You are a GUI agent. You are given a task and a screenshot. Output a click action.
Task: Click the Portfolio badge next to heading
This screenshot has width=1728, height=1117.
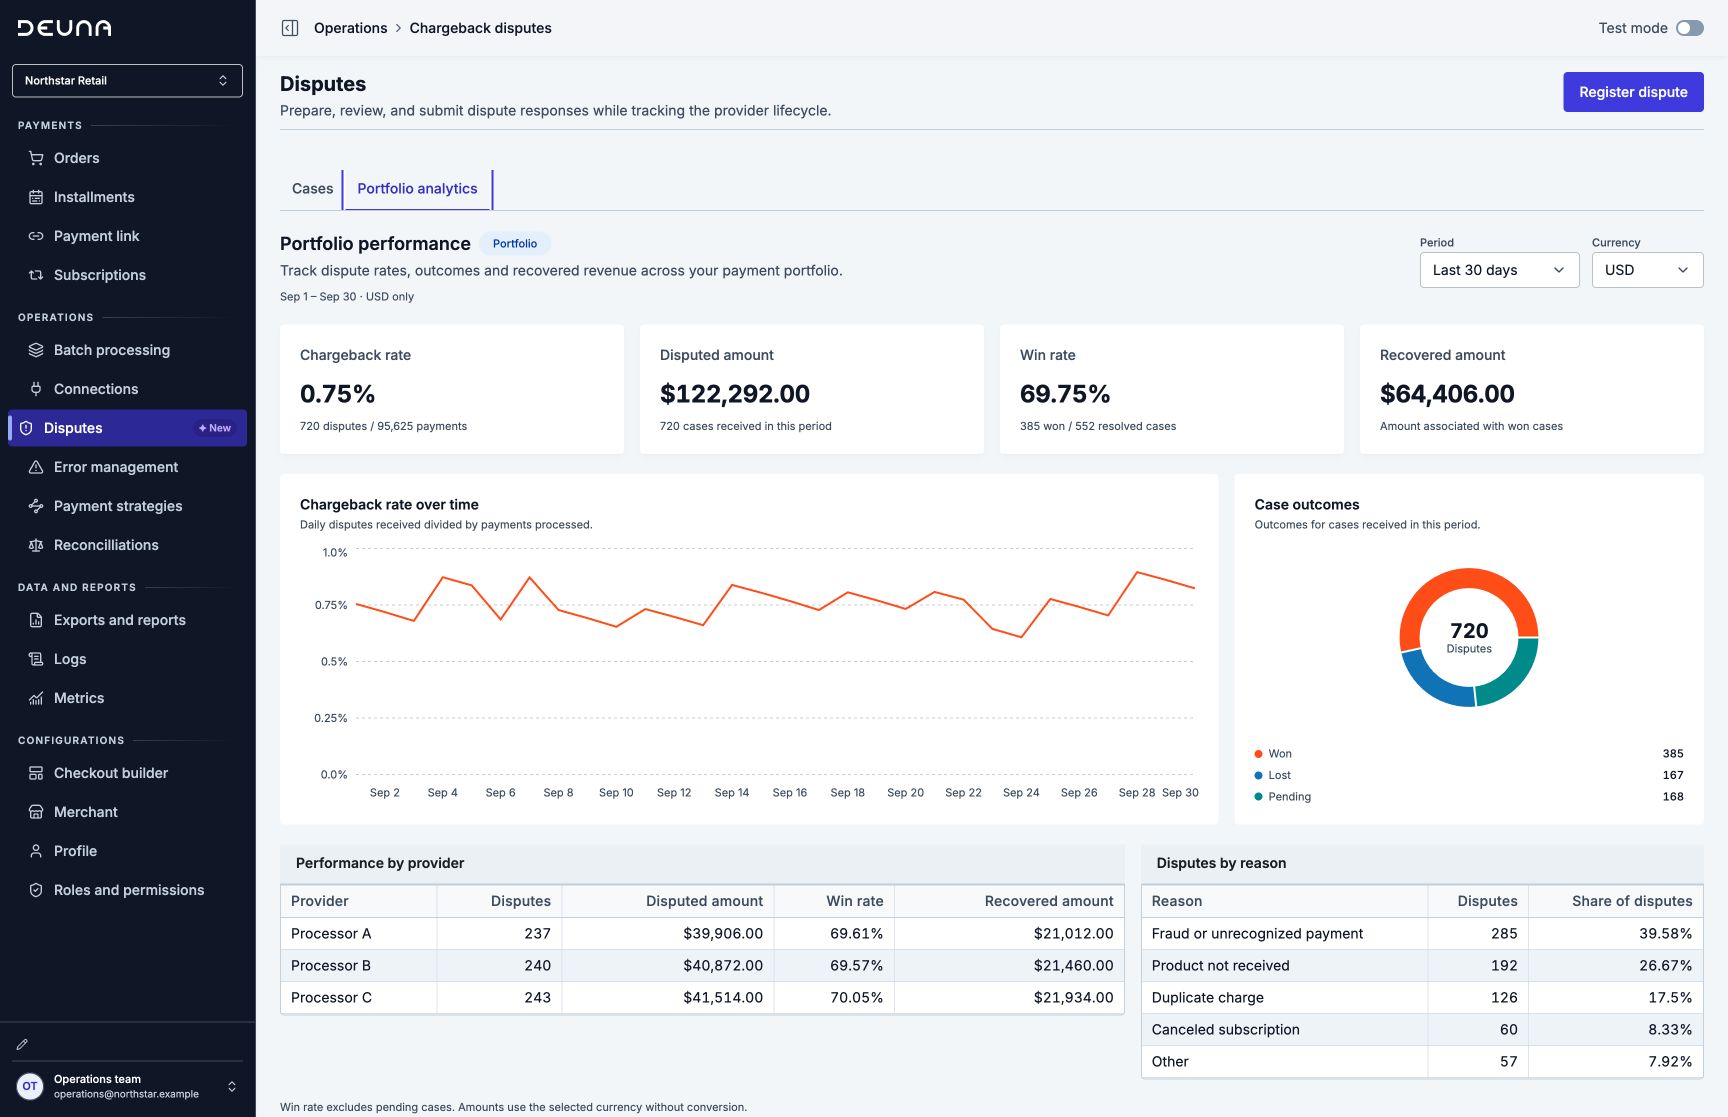click(515, 244)
